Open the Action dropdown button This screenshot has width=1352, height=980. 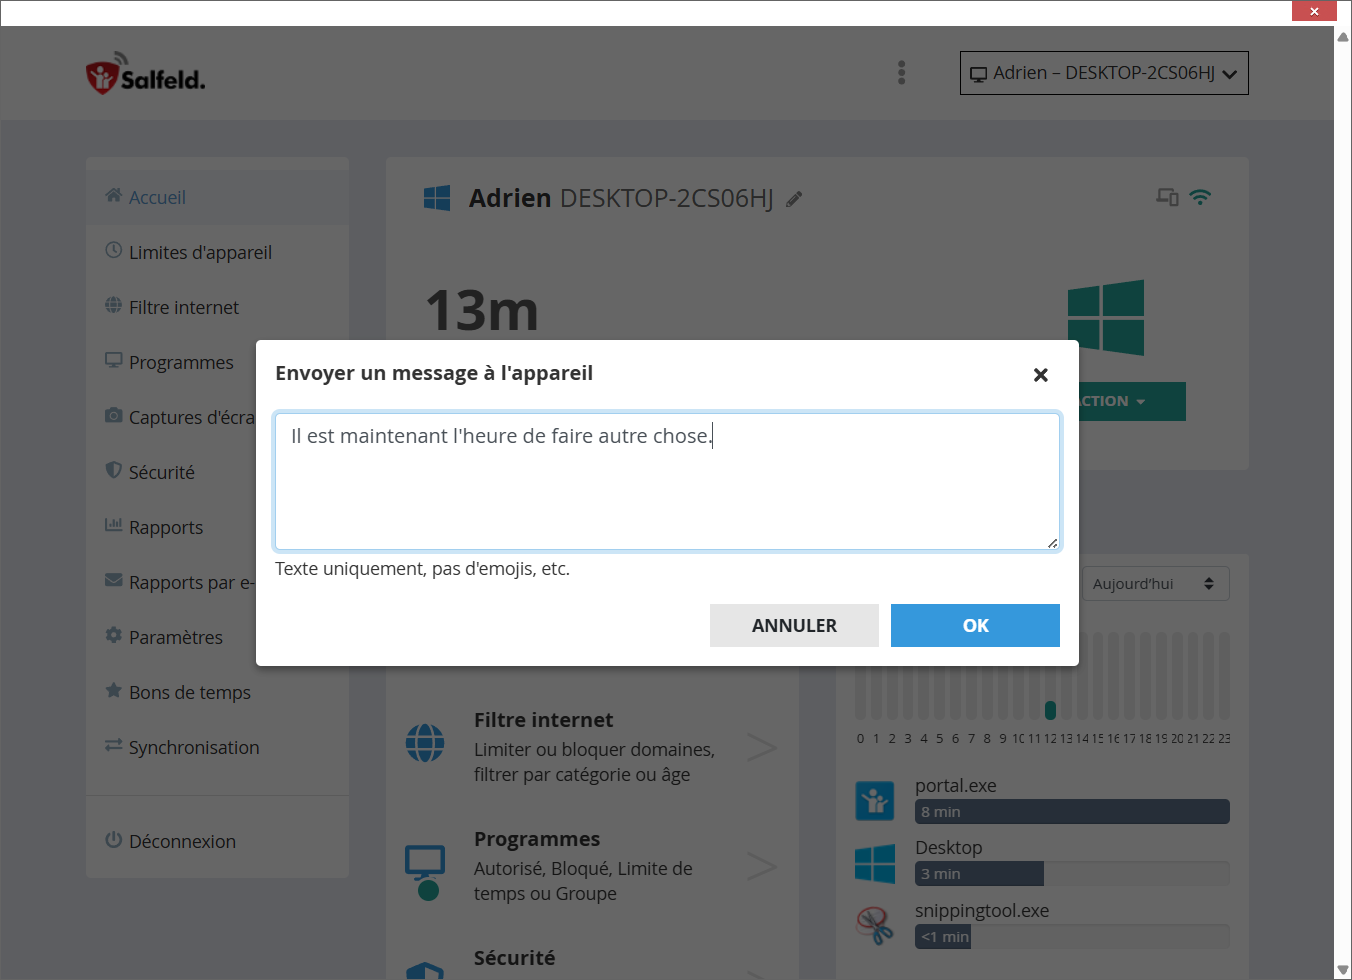[x=1132, y=401]
